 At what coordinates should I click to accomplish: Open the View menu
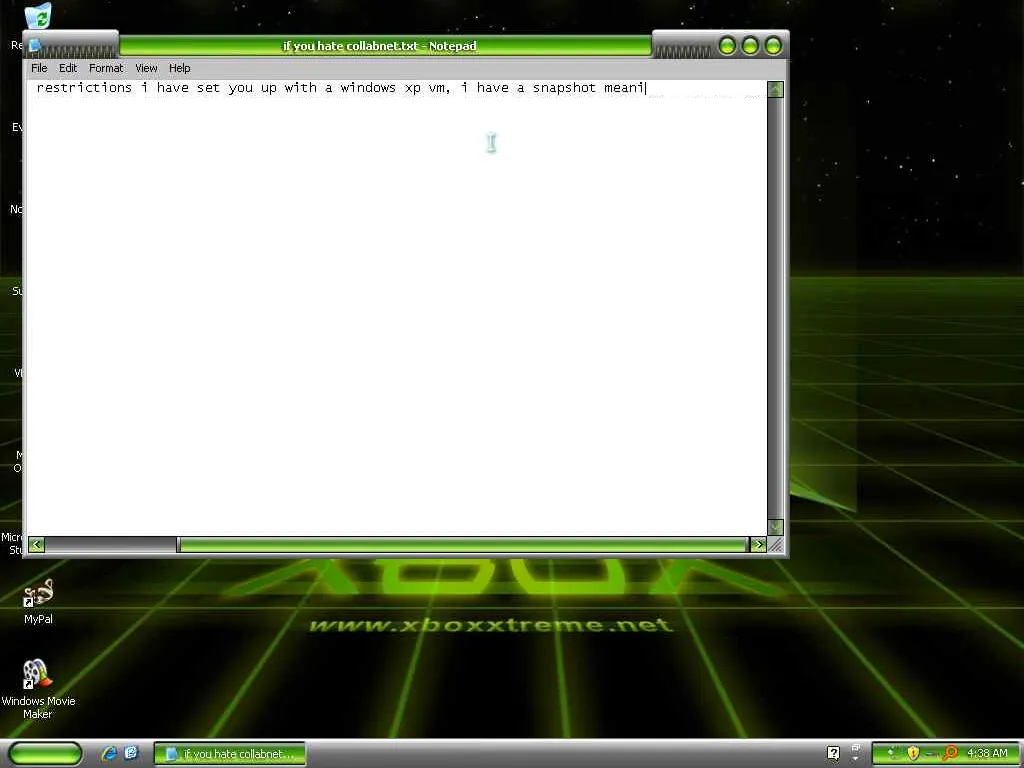click(x=146, y=68)
